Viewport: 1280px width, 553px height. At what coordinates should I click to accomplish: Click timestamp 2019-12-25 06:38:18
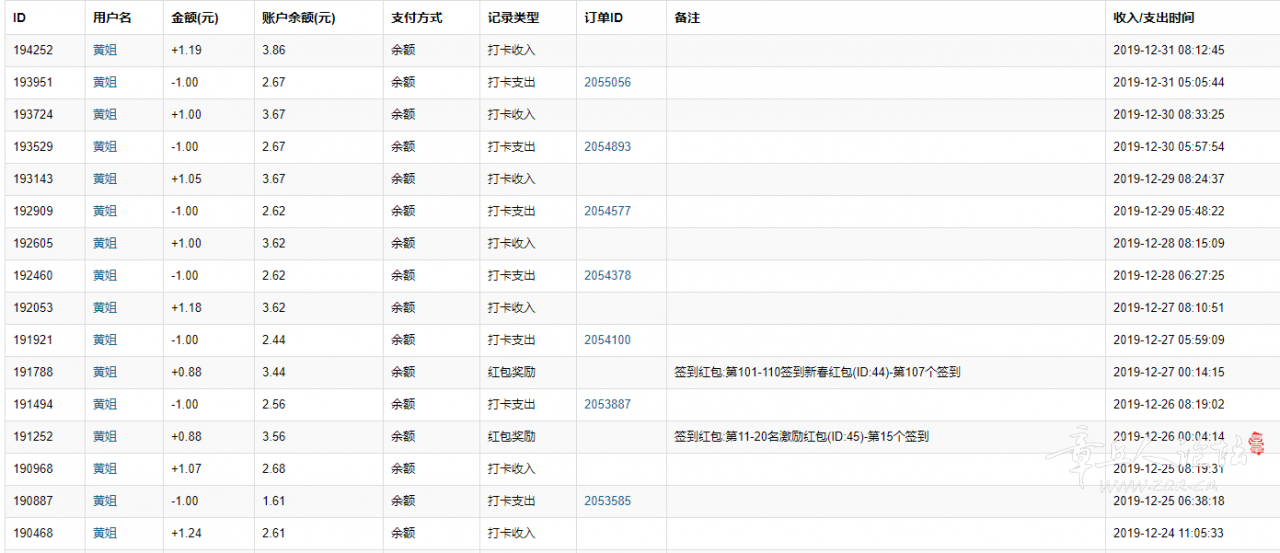point(1168,501)
